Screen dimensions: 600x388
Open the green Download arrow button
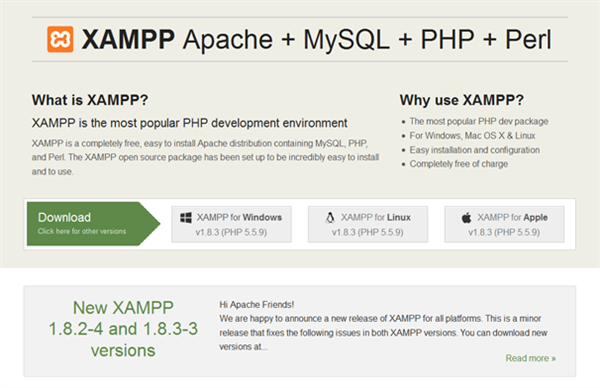[93, 224]
